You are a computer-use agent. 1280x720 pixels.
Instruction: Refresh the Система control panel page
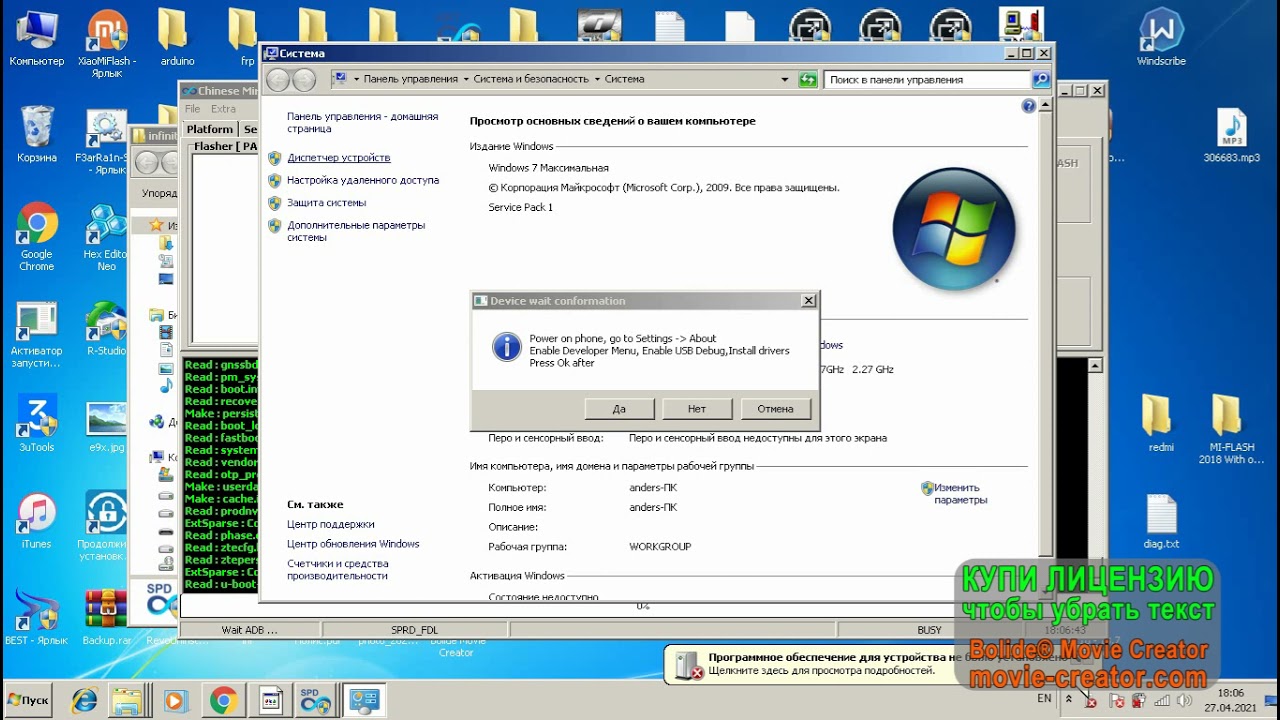click(x=808, y=79)
